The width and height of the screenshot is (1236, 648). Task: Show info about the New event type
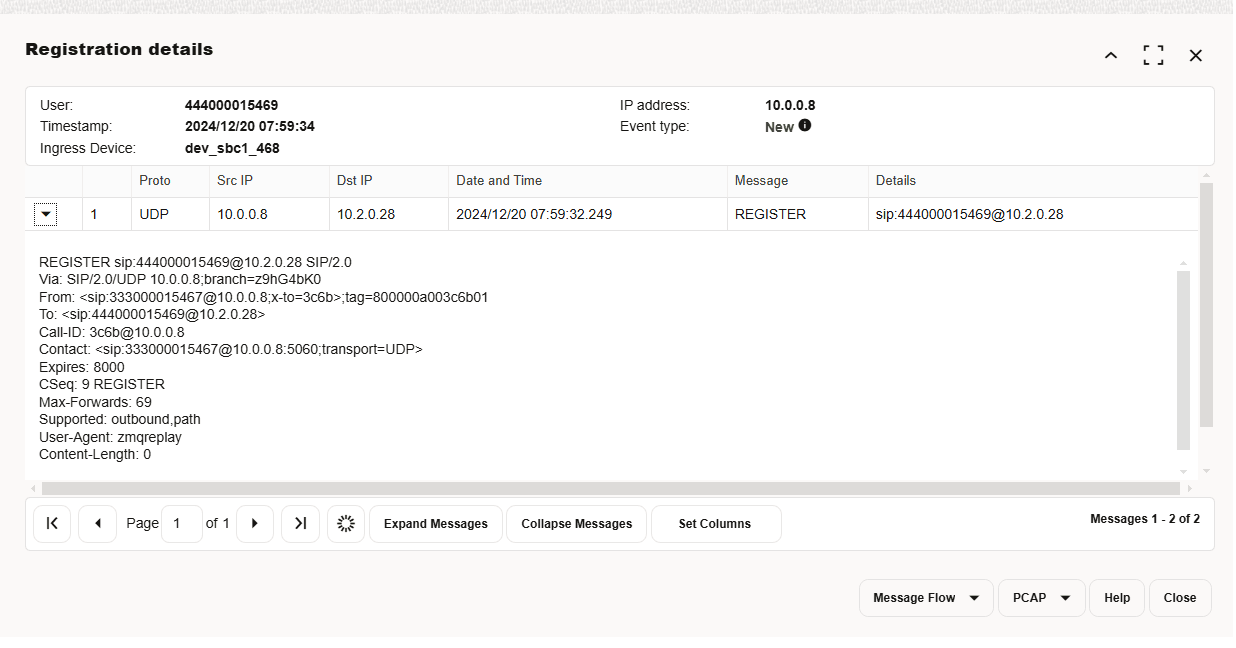(x=806, y=126)
